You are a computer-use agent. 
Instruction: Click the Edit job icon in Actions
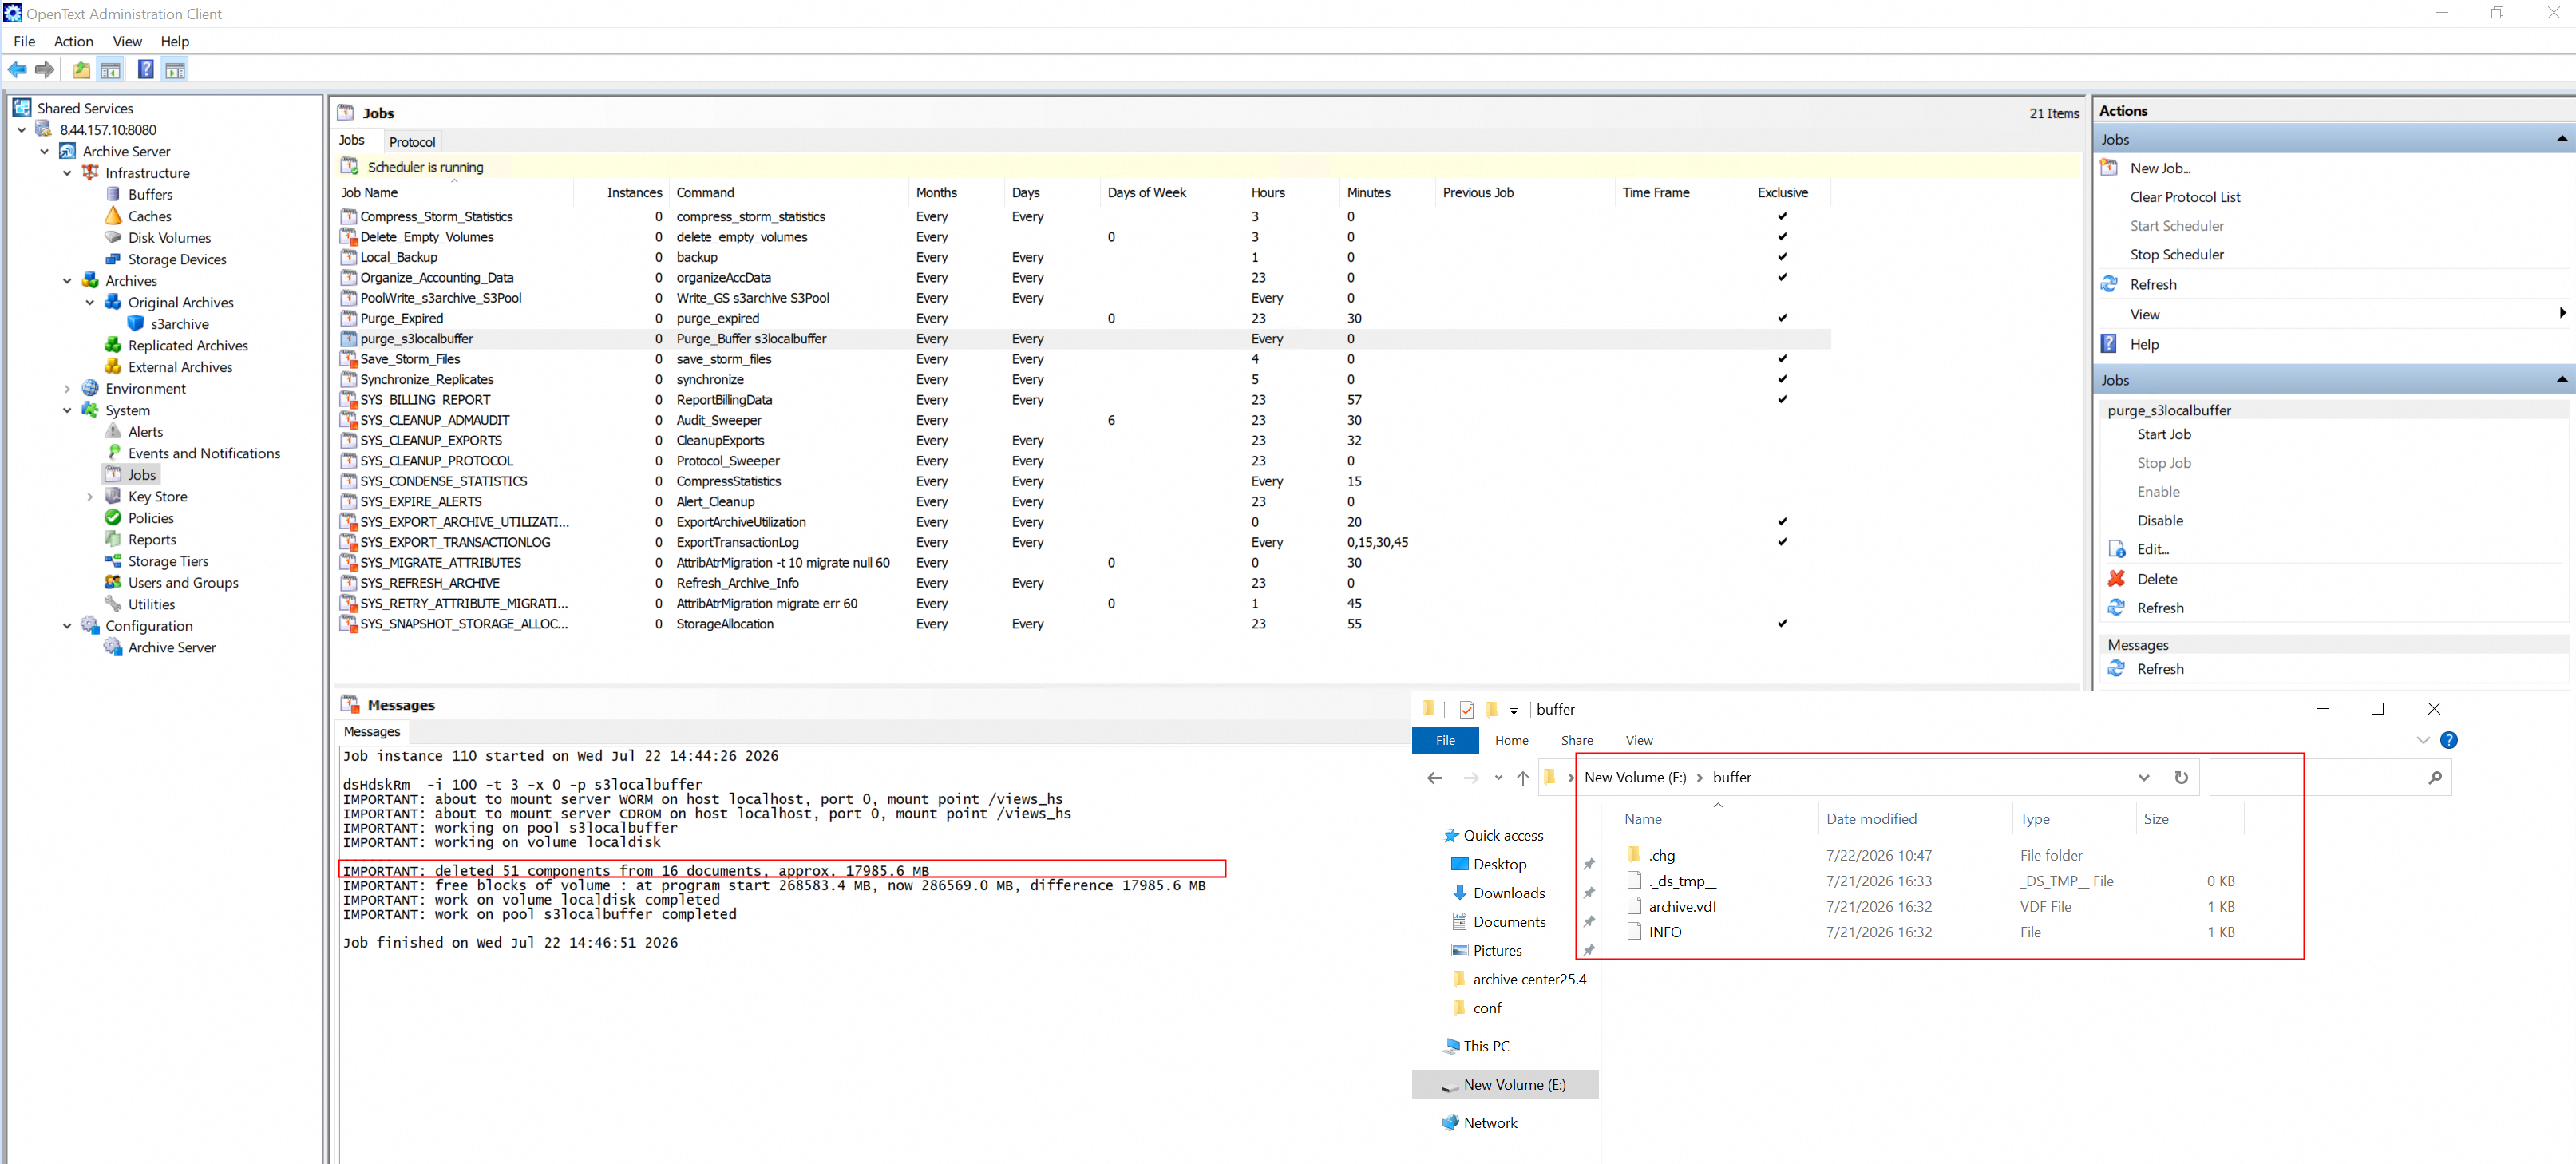click(x=2116, y=549)
